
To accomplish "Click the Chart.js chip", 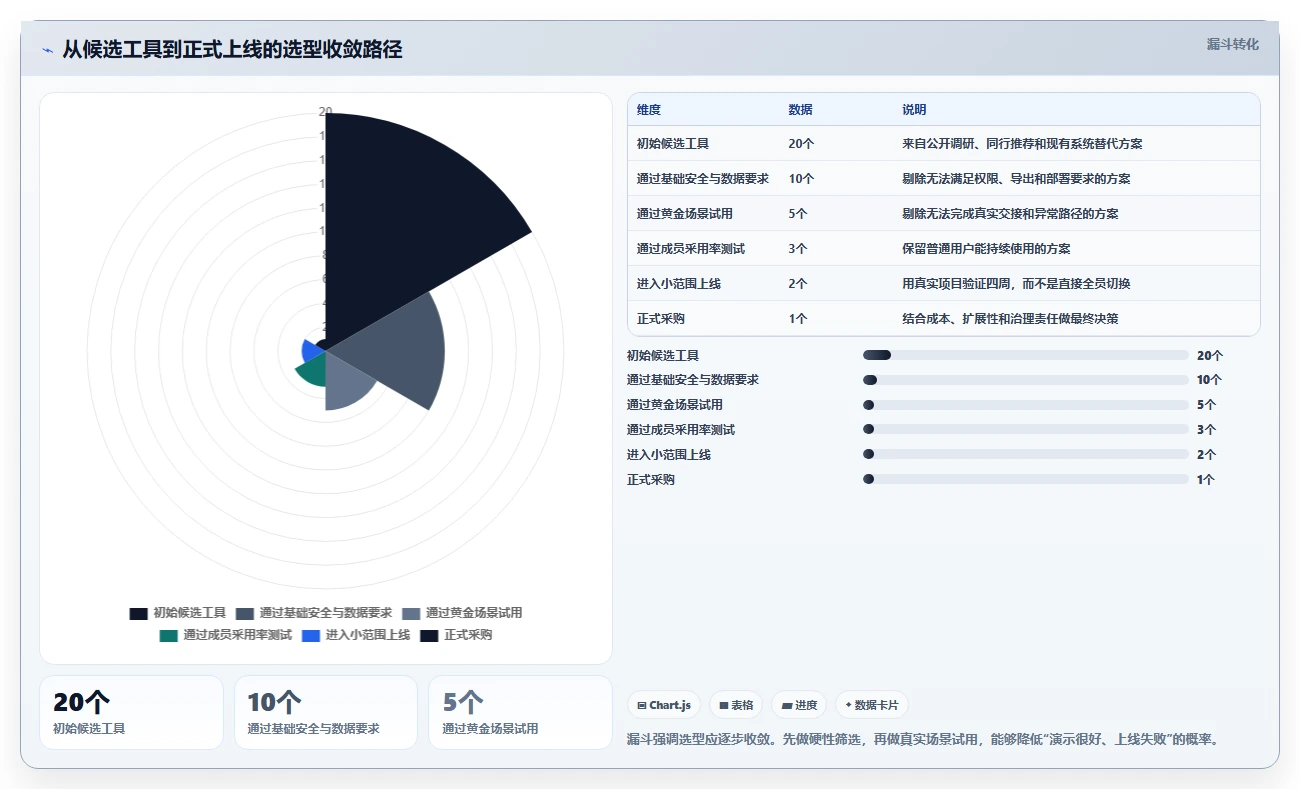I will (x=664, y=705).
